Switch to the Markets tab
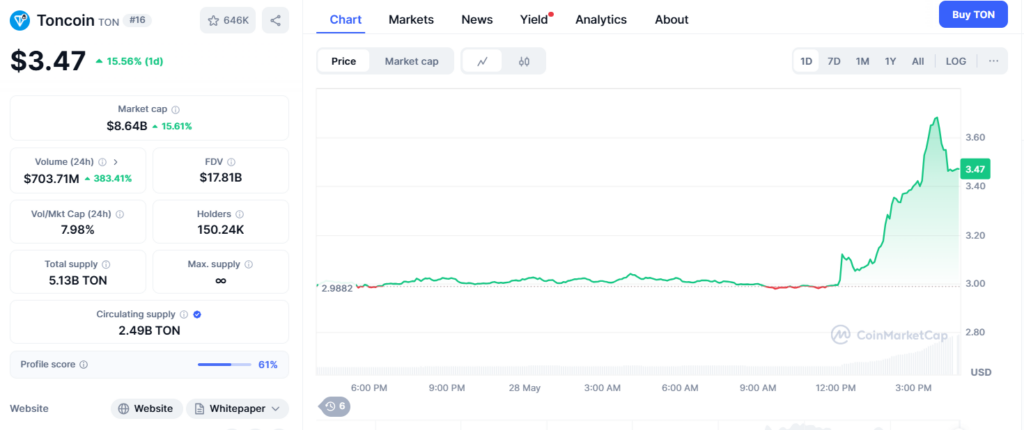This screenshot has height=430, width=1024. (411, 20)
